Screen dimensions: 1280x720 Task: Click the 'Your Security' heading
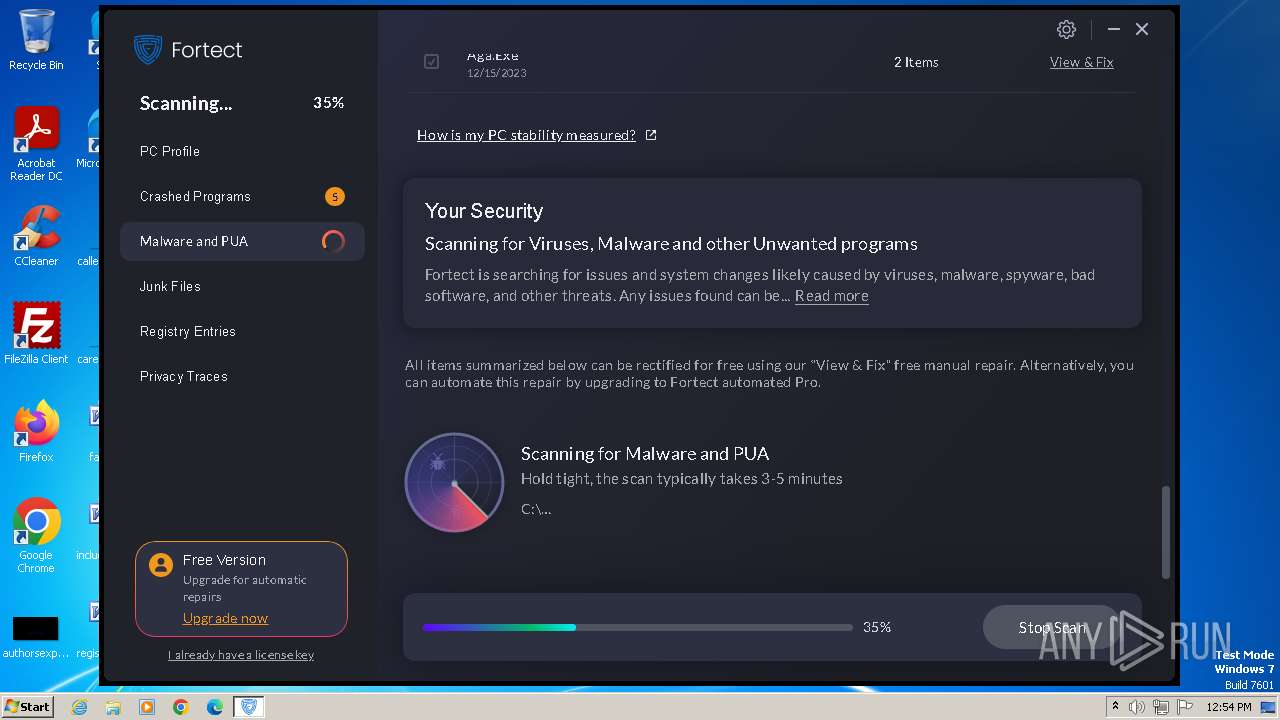tap(484, 211)
